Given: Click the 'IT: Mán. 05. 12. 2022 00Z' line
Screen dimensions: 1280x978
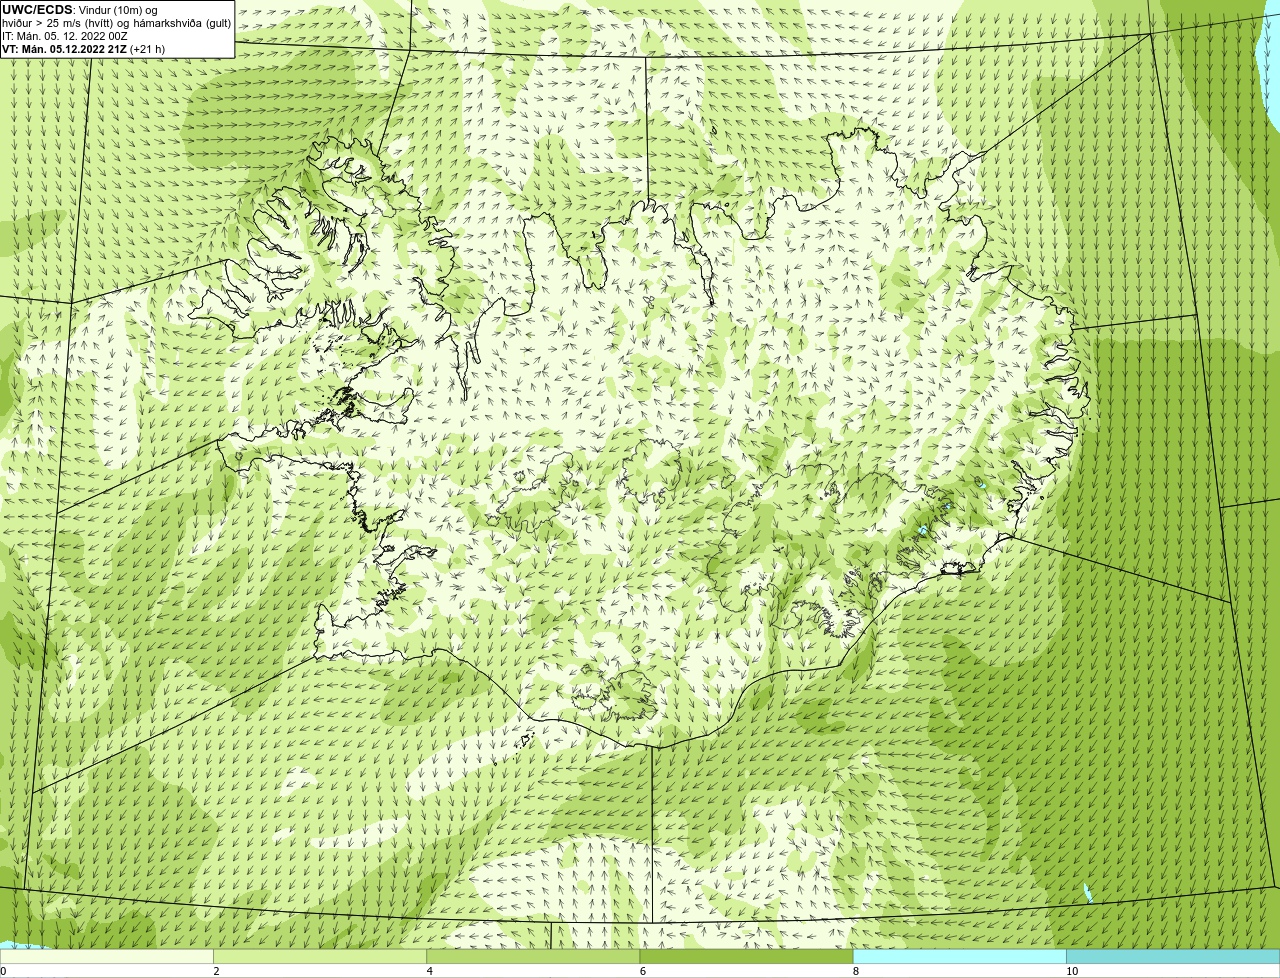Looking at the screenshot, I should 65,36.
